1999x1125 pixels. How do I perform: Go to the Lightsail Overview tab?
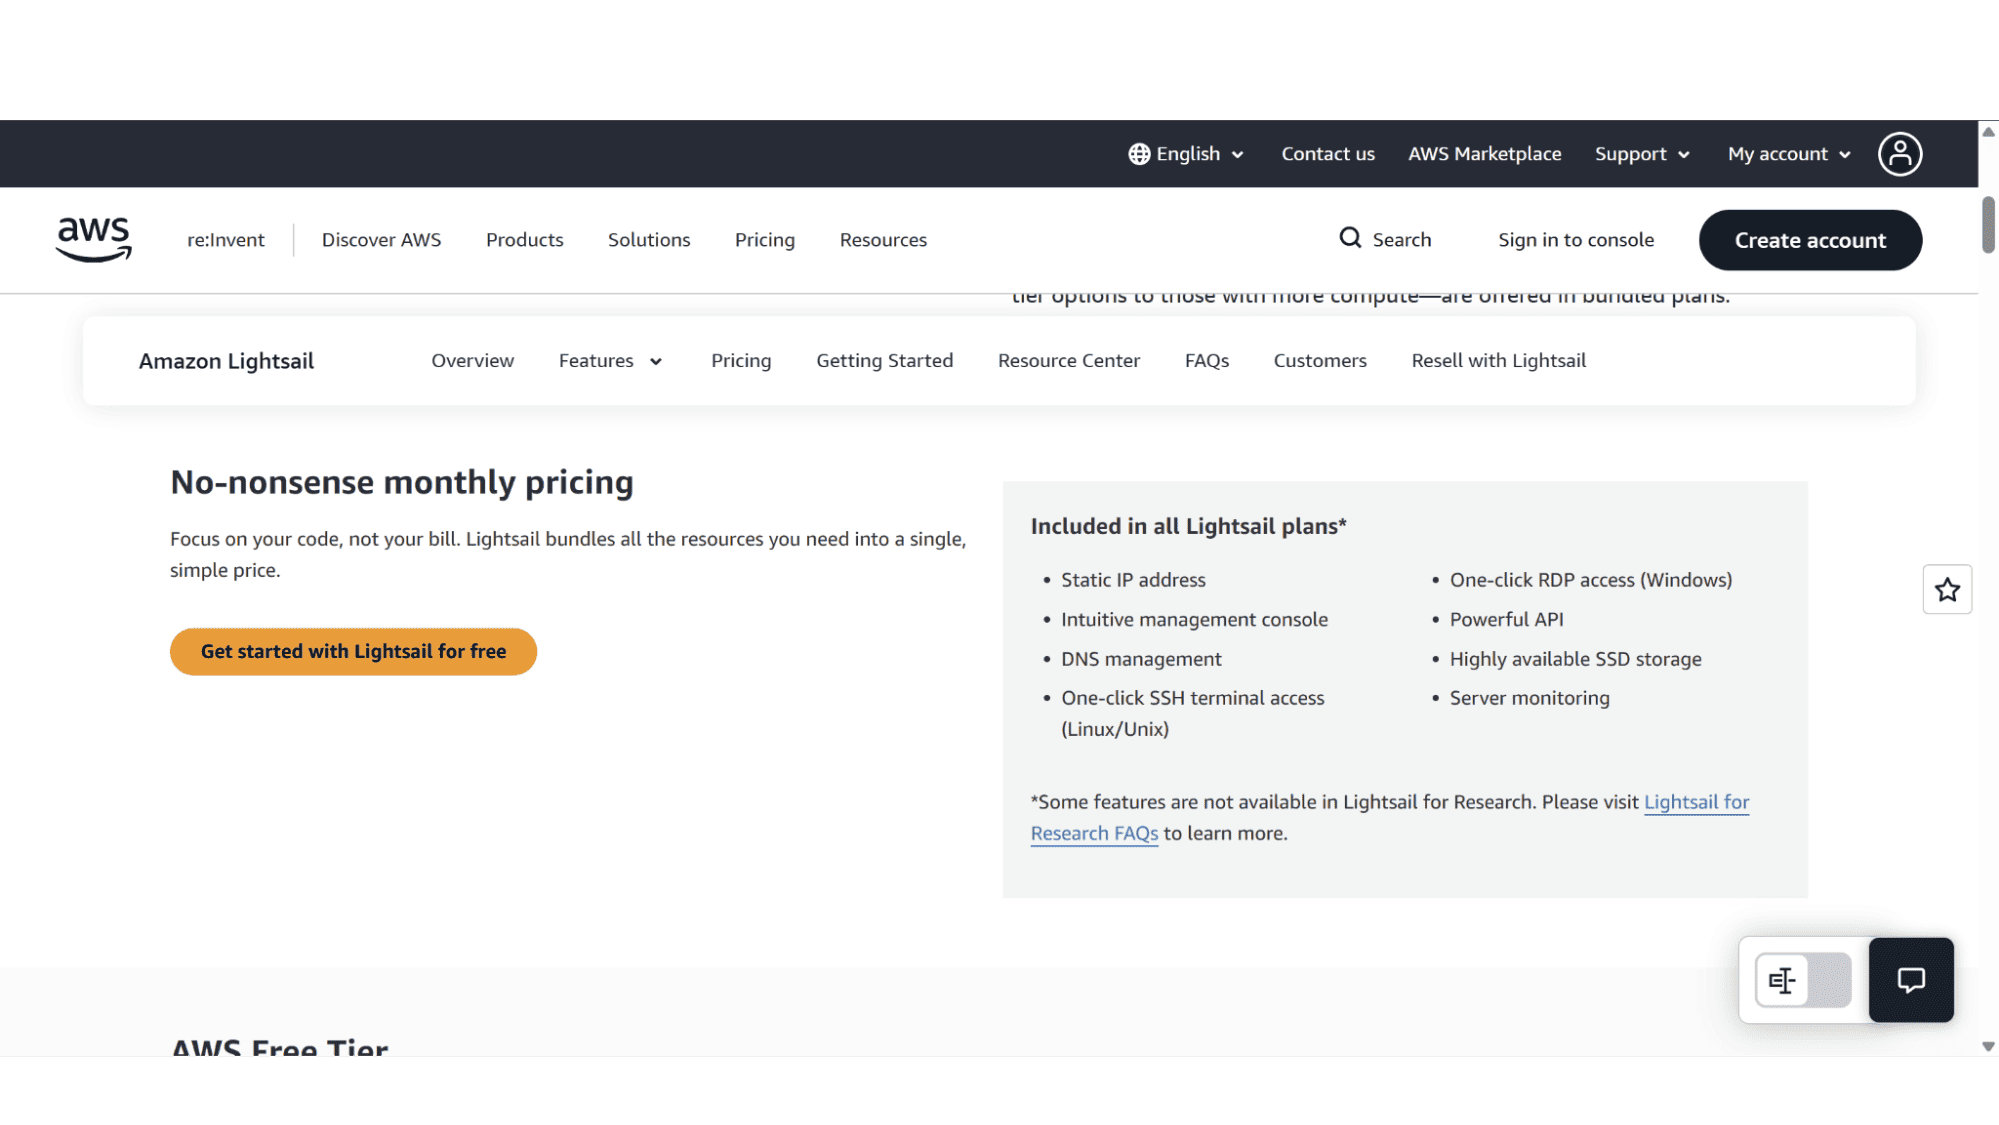tap(472, 361)
